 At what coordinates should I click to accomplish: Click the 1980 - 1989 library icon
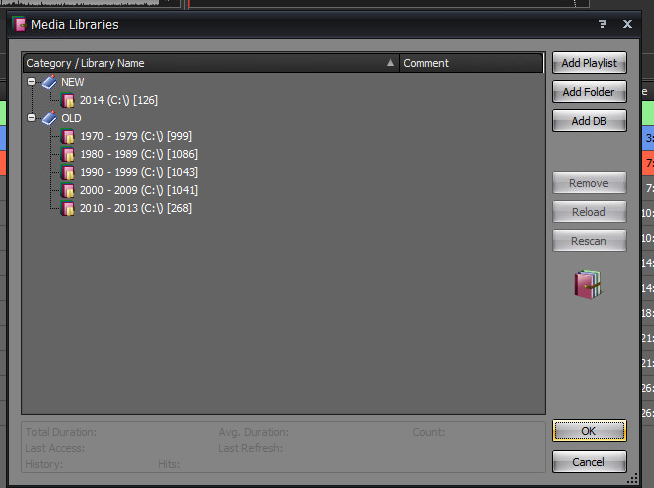[68, 154]
